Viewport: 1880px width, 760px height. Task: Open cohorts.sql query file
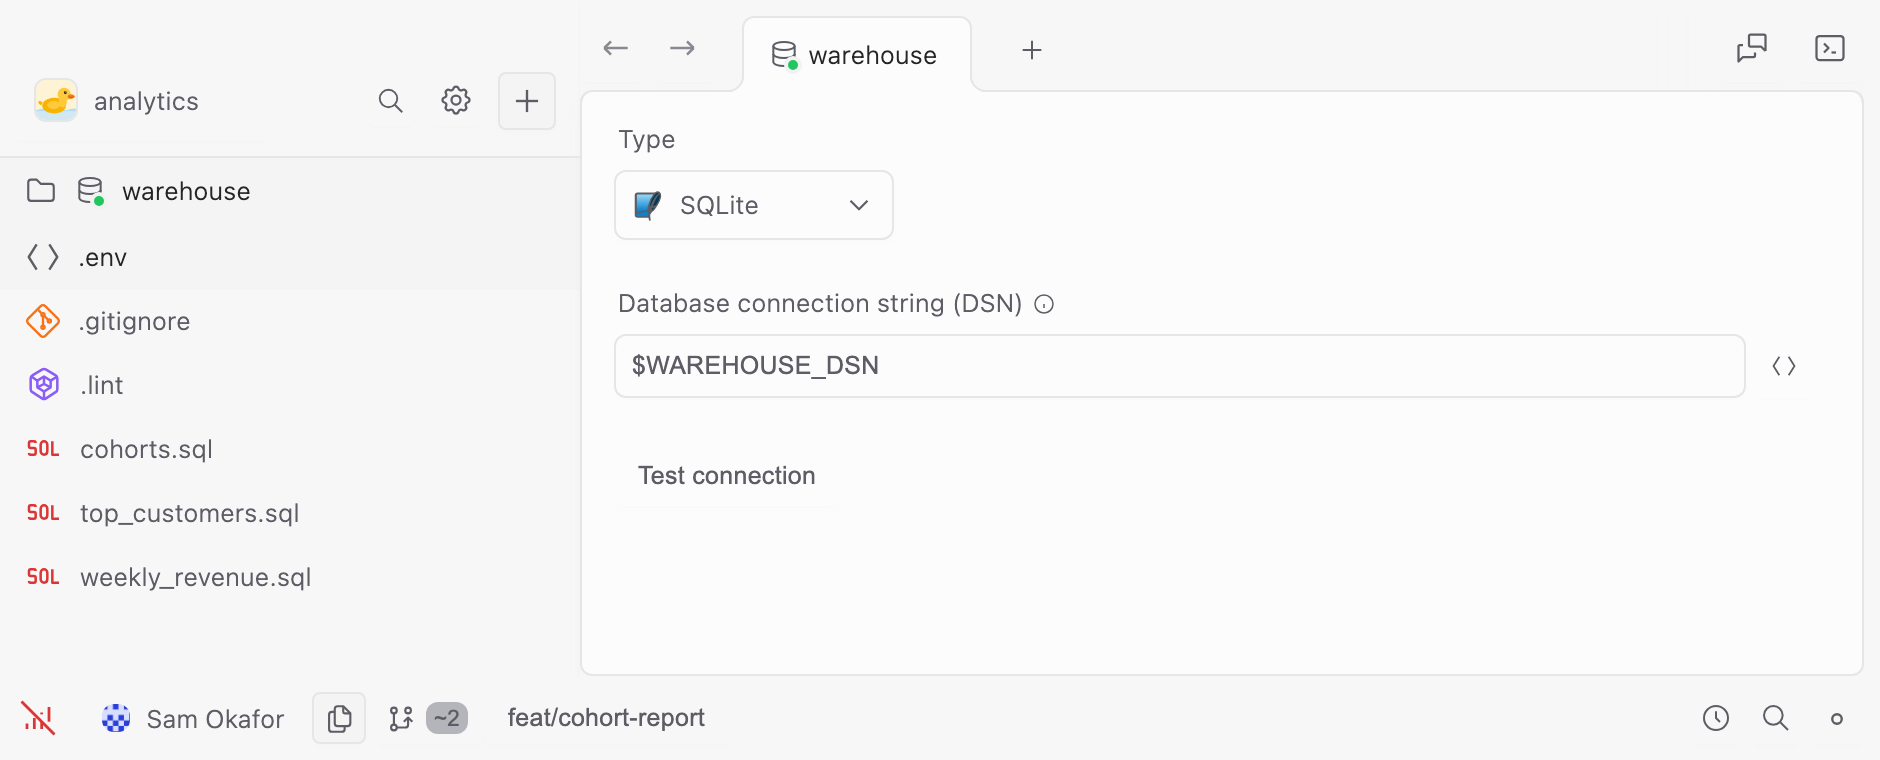(290, 449)
